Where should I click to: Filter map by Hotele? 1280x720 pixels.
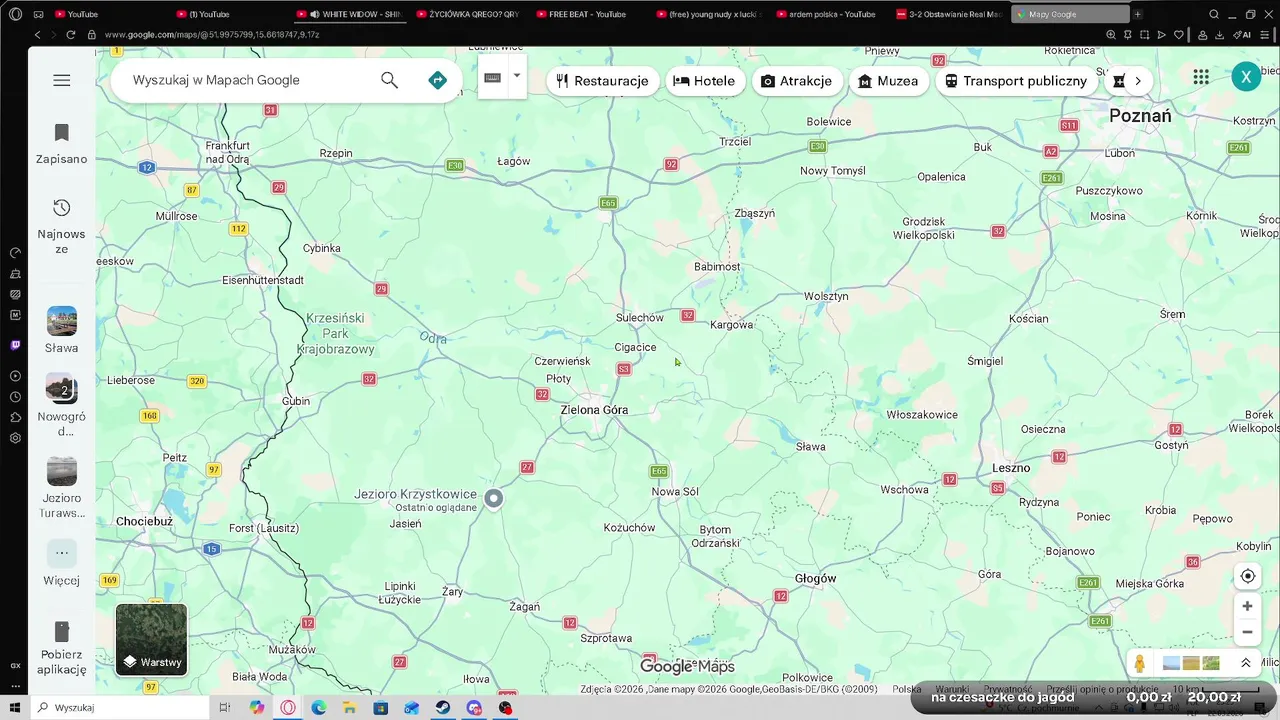click(705, 81)
